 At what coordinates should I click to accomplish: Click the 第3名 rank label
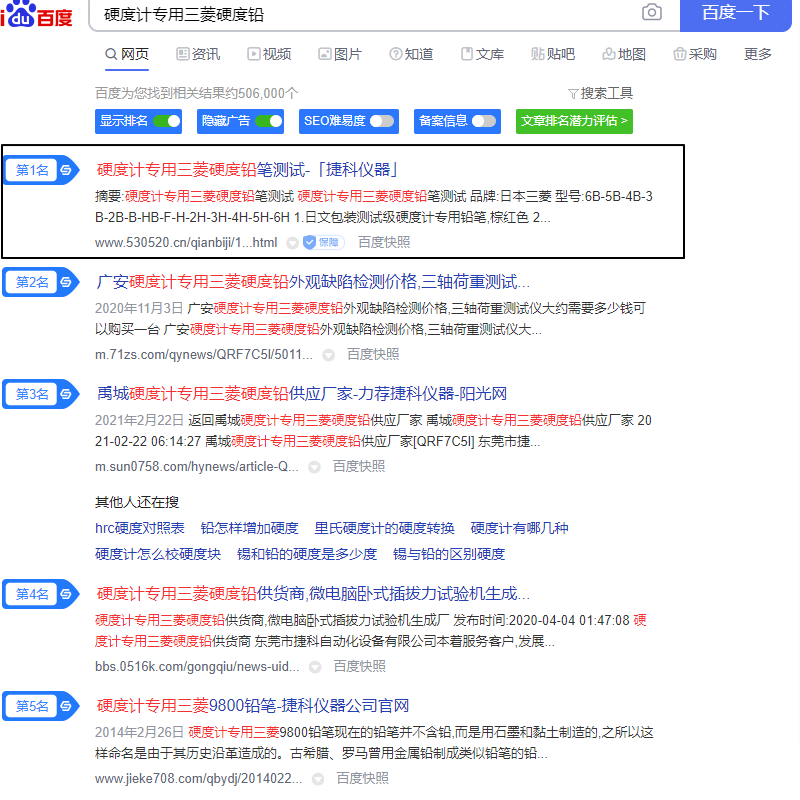click(x=32, y=394)
